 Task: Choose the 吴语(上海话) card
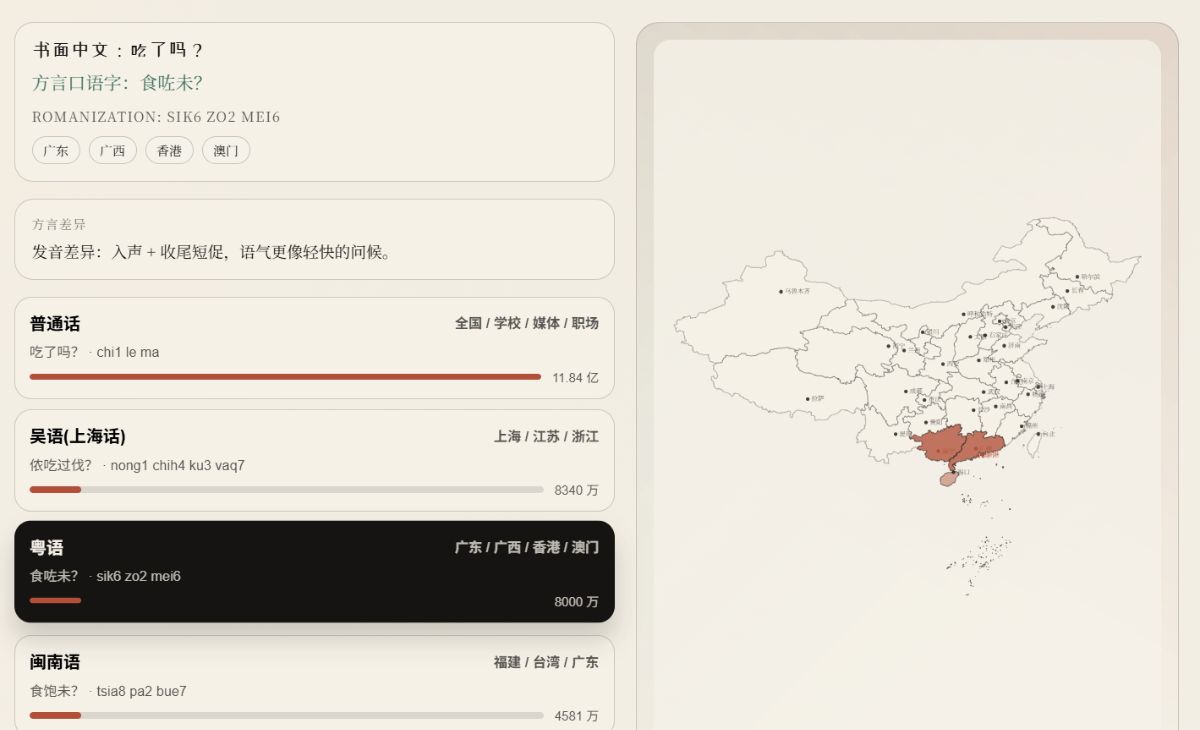(x=314, y=460)
